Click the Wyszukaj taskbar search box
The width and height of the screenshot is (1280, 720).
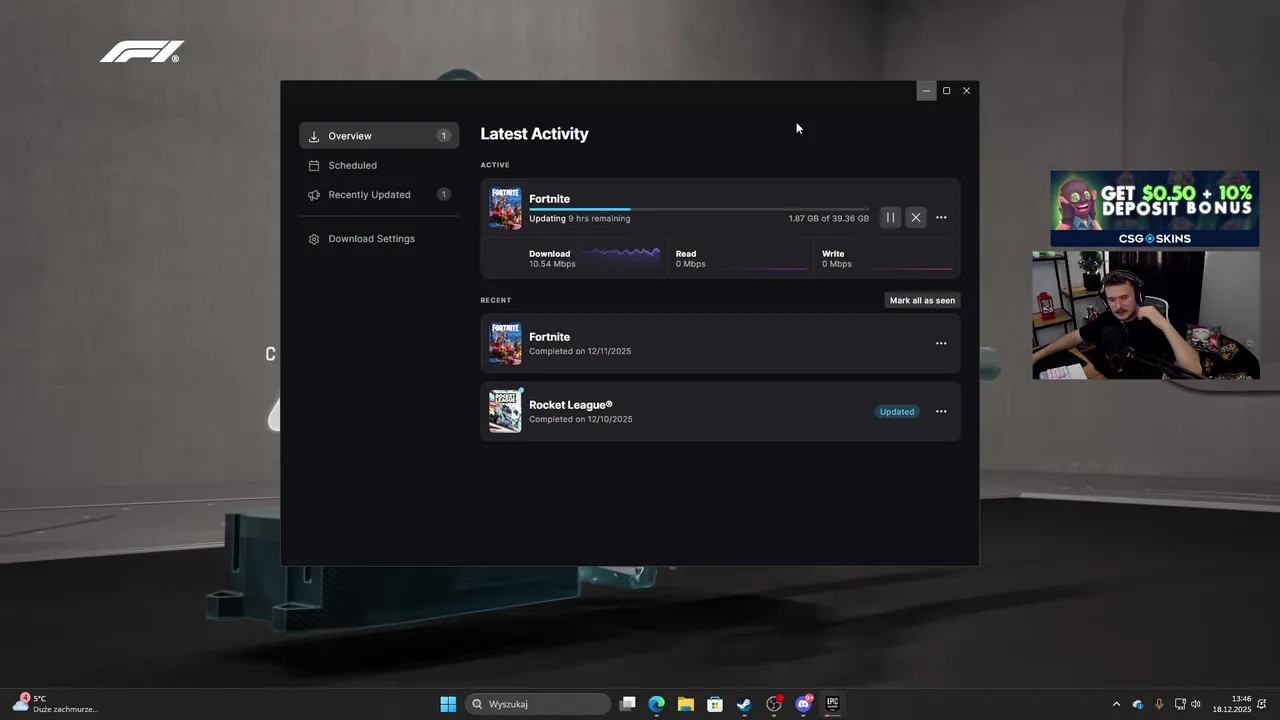(x=538, y=704)
